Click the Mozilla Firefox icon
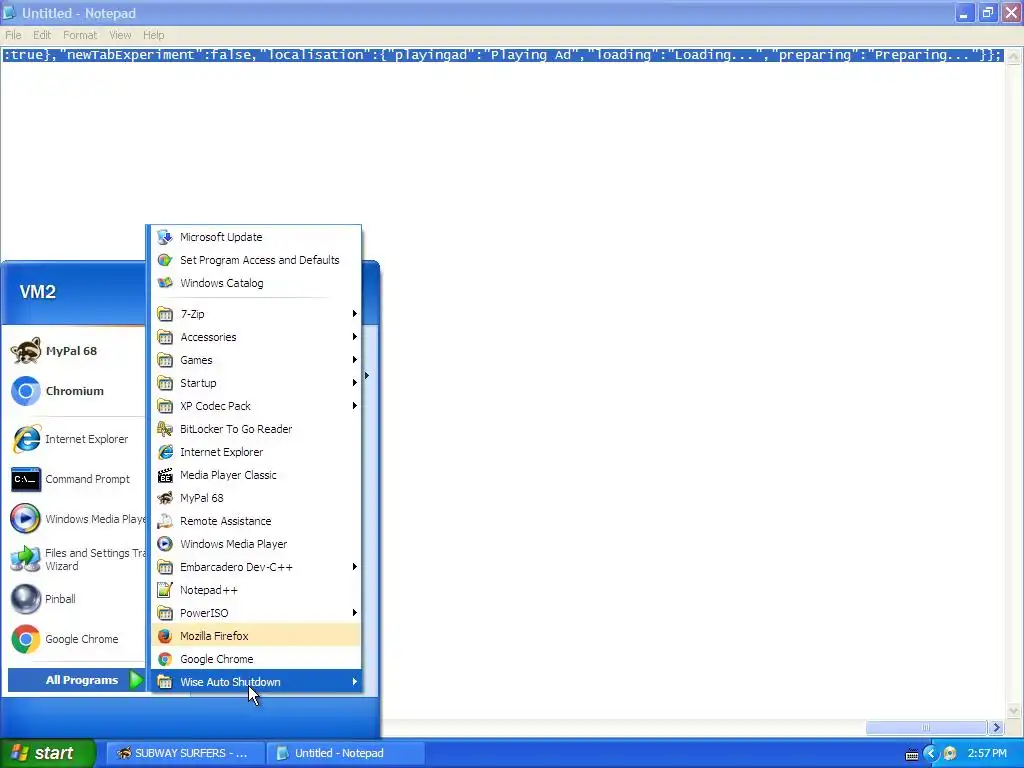The width and height of the screenshot is (1024, 768). coord(165,636)
